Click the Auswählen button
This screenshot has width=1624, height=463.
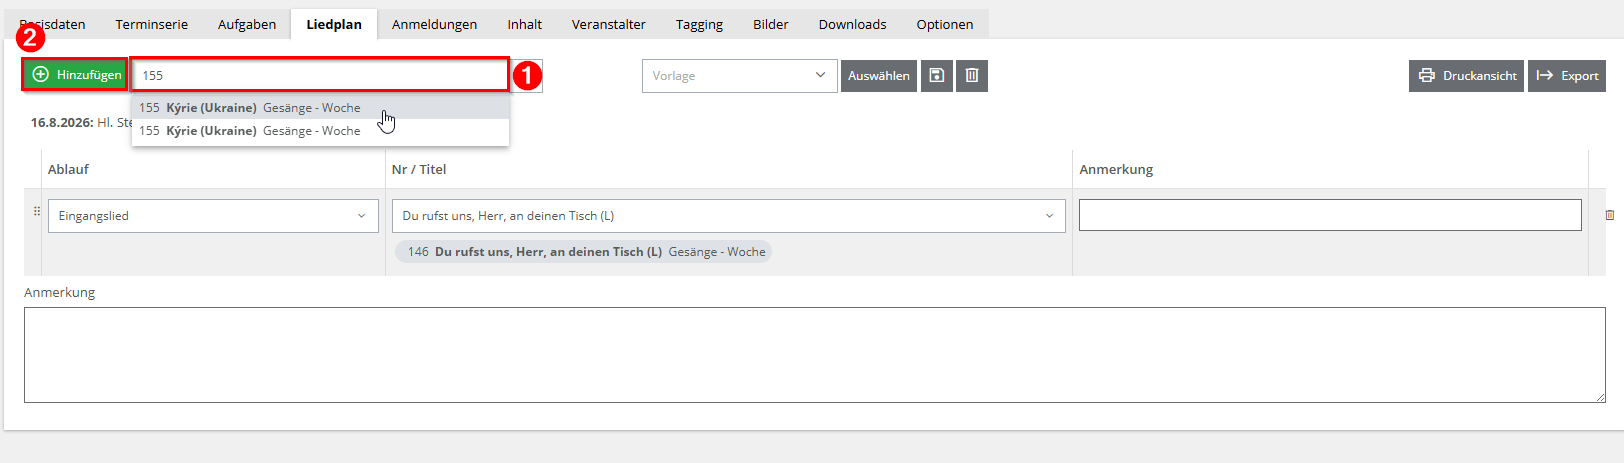879,76
